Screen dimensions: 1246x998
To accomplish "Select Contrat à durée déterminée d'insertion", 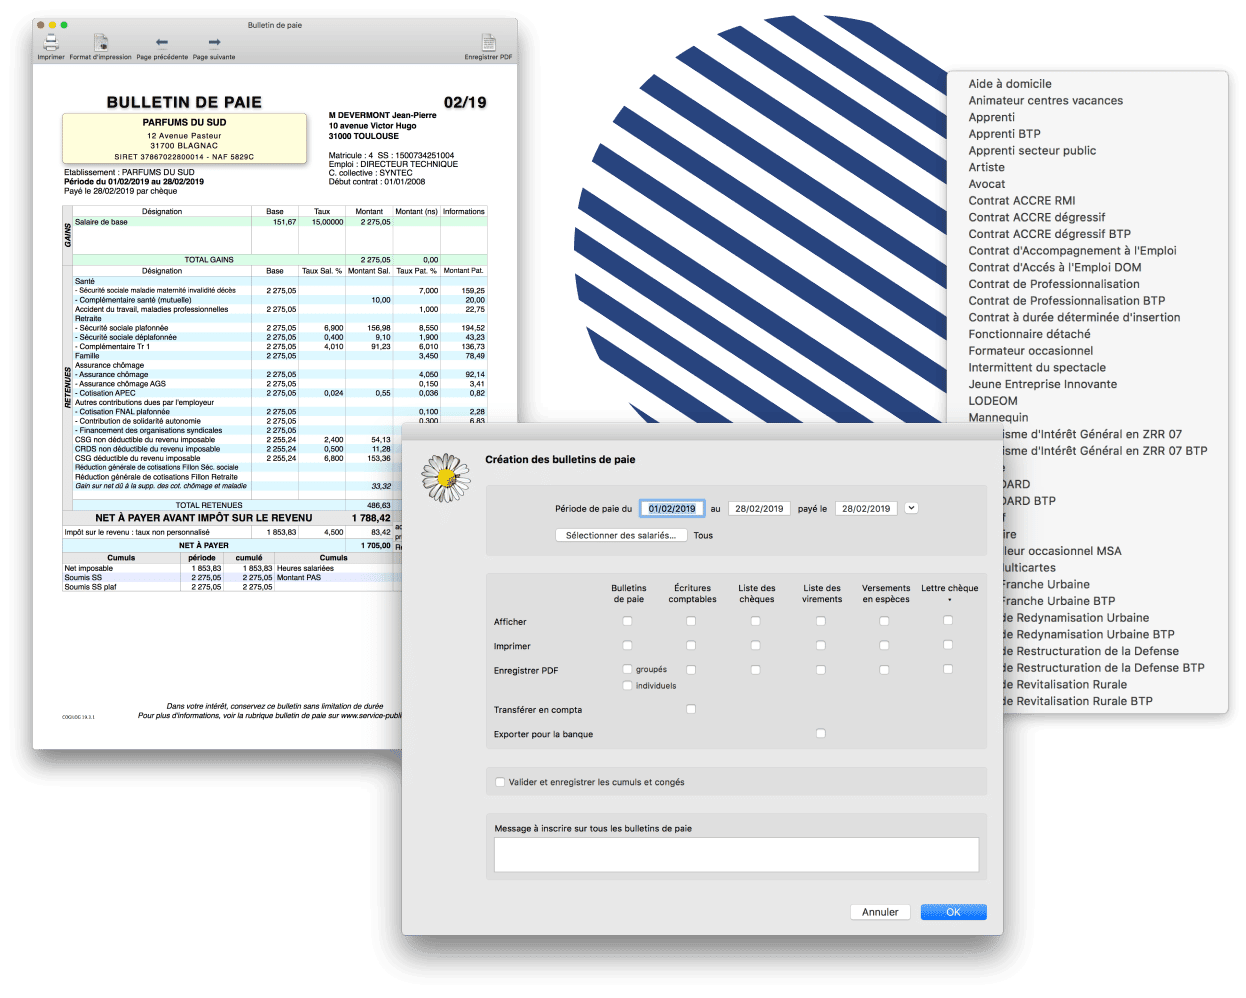I will pos(1074,318).
